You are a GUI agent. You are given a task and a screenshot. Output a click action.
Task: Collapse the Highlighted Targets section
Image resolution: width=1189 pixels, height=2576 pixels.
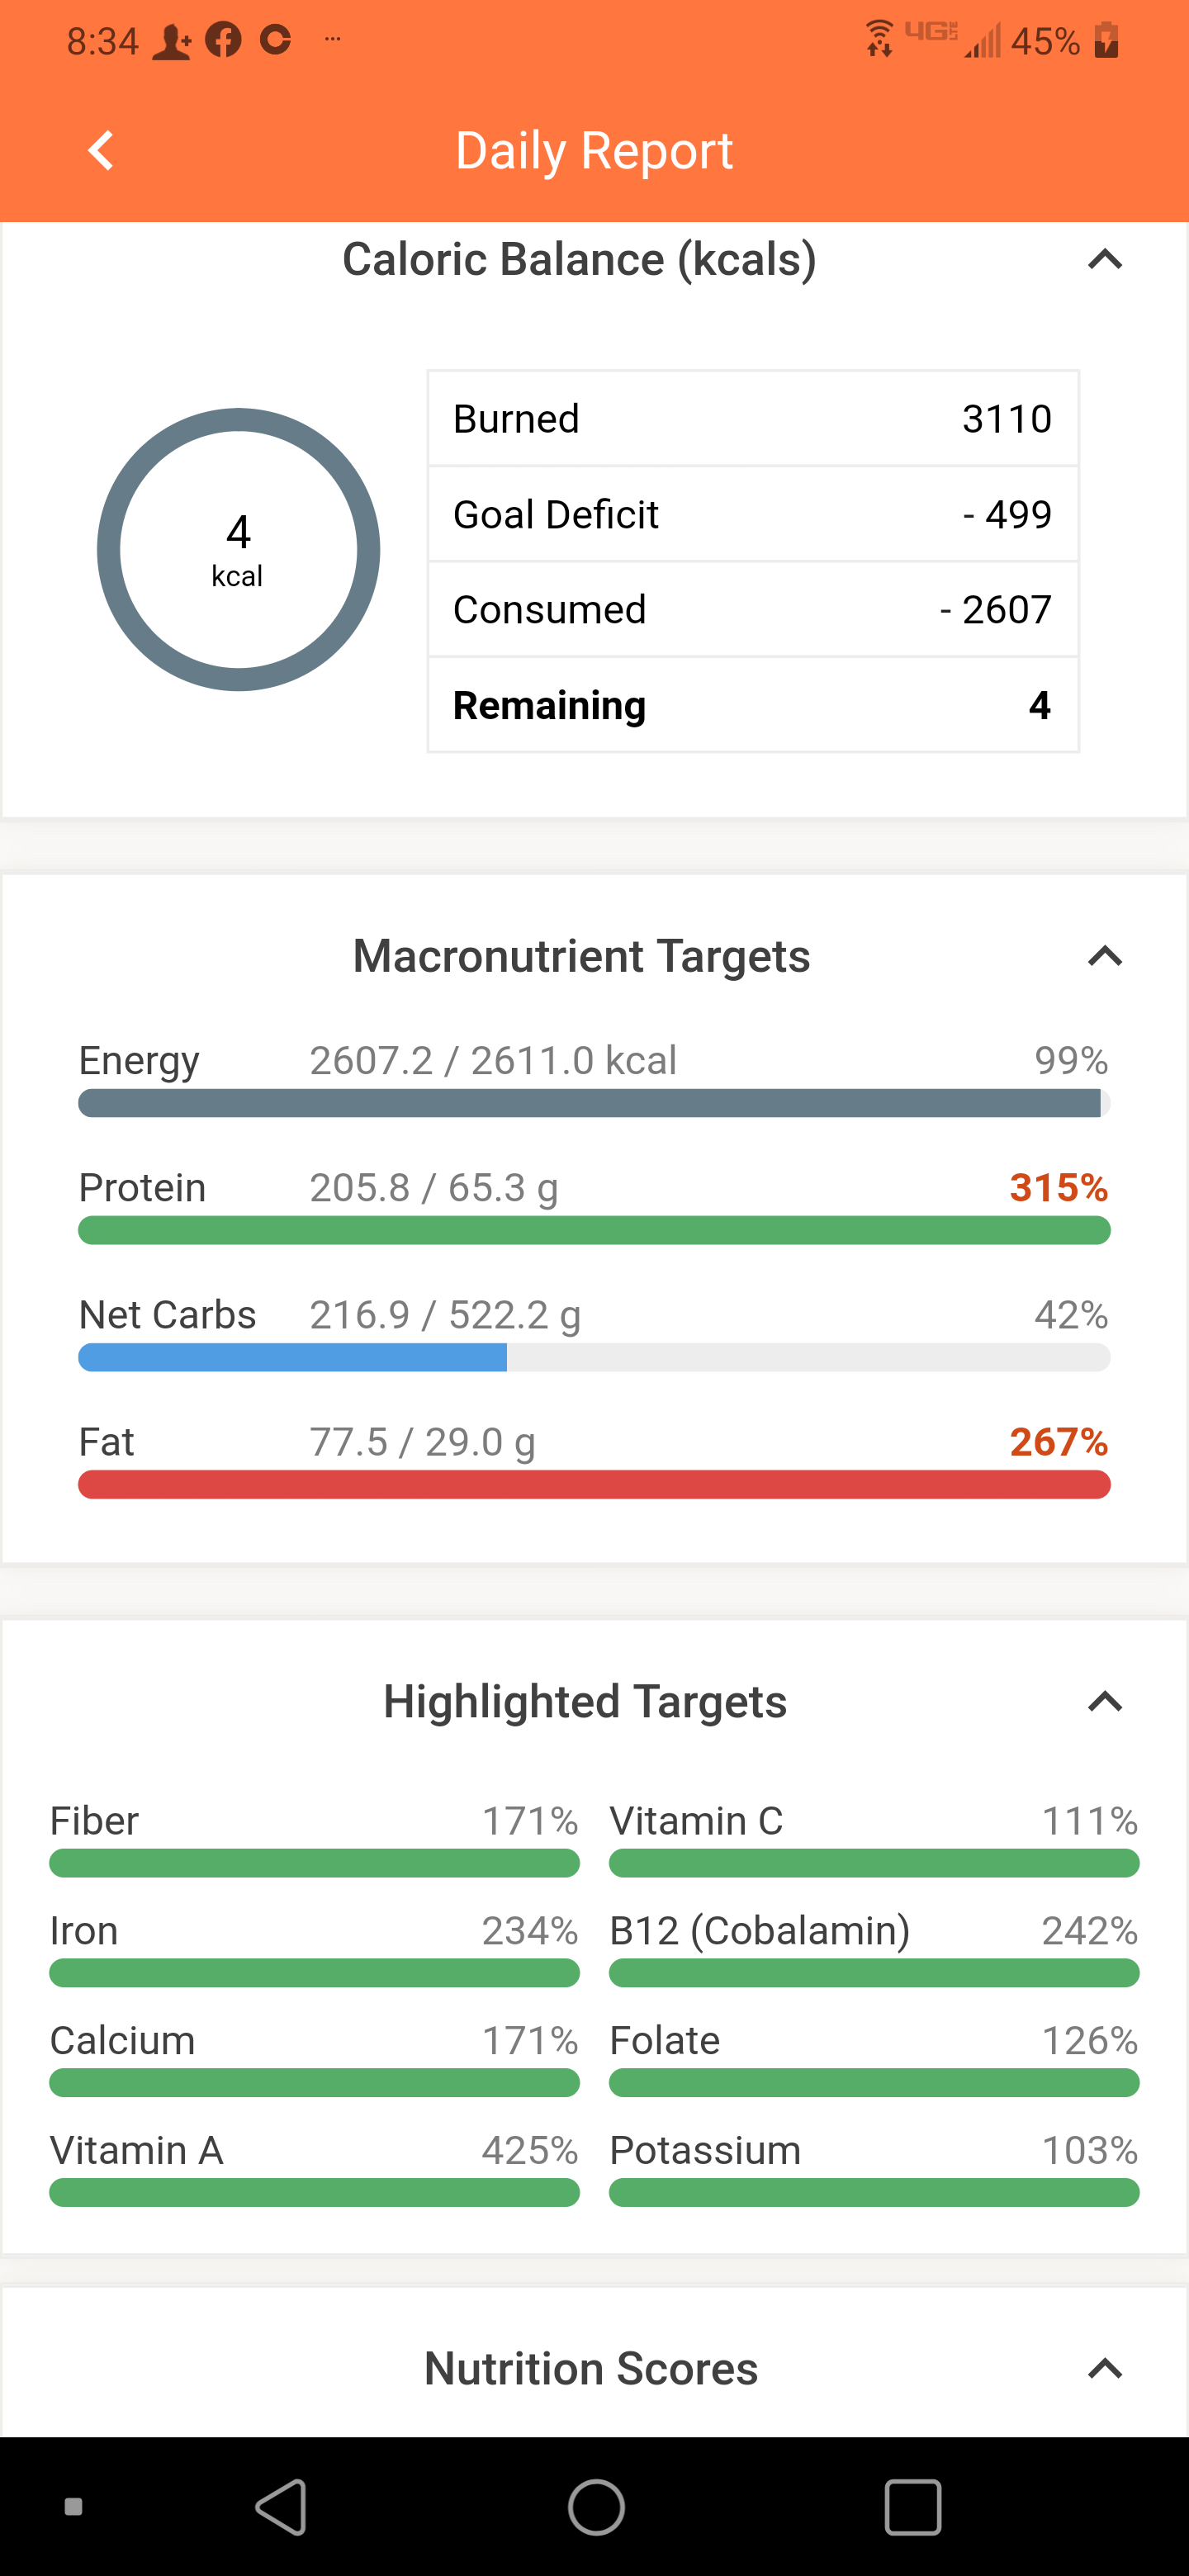(x=1104, y=1701)
